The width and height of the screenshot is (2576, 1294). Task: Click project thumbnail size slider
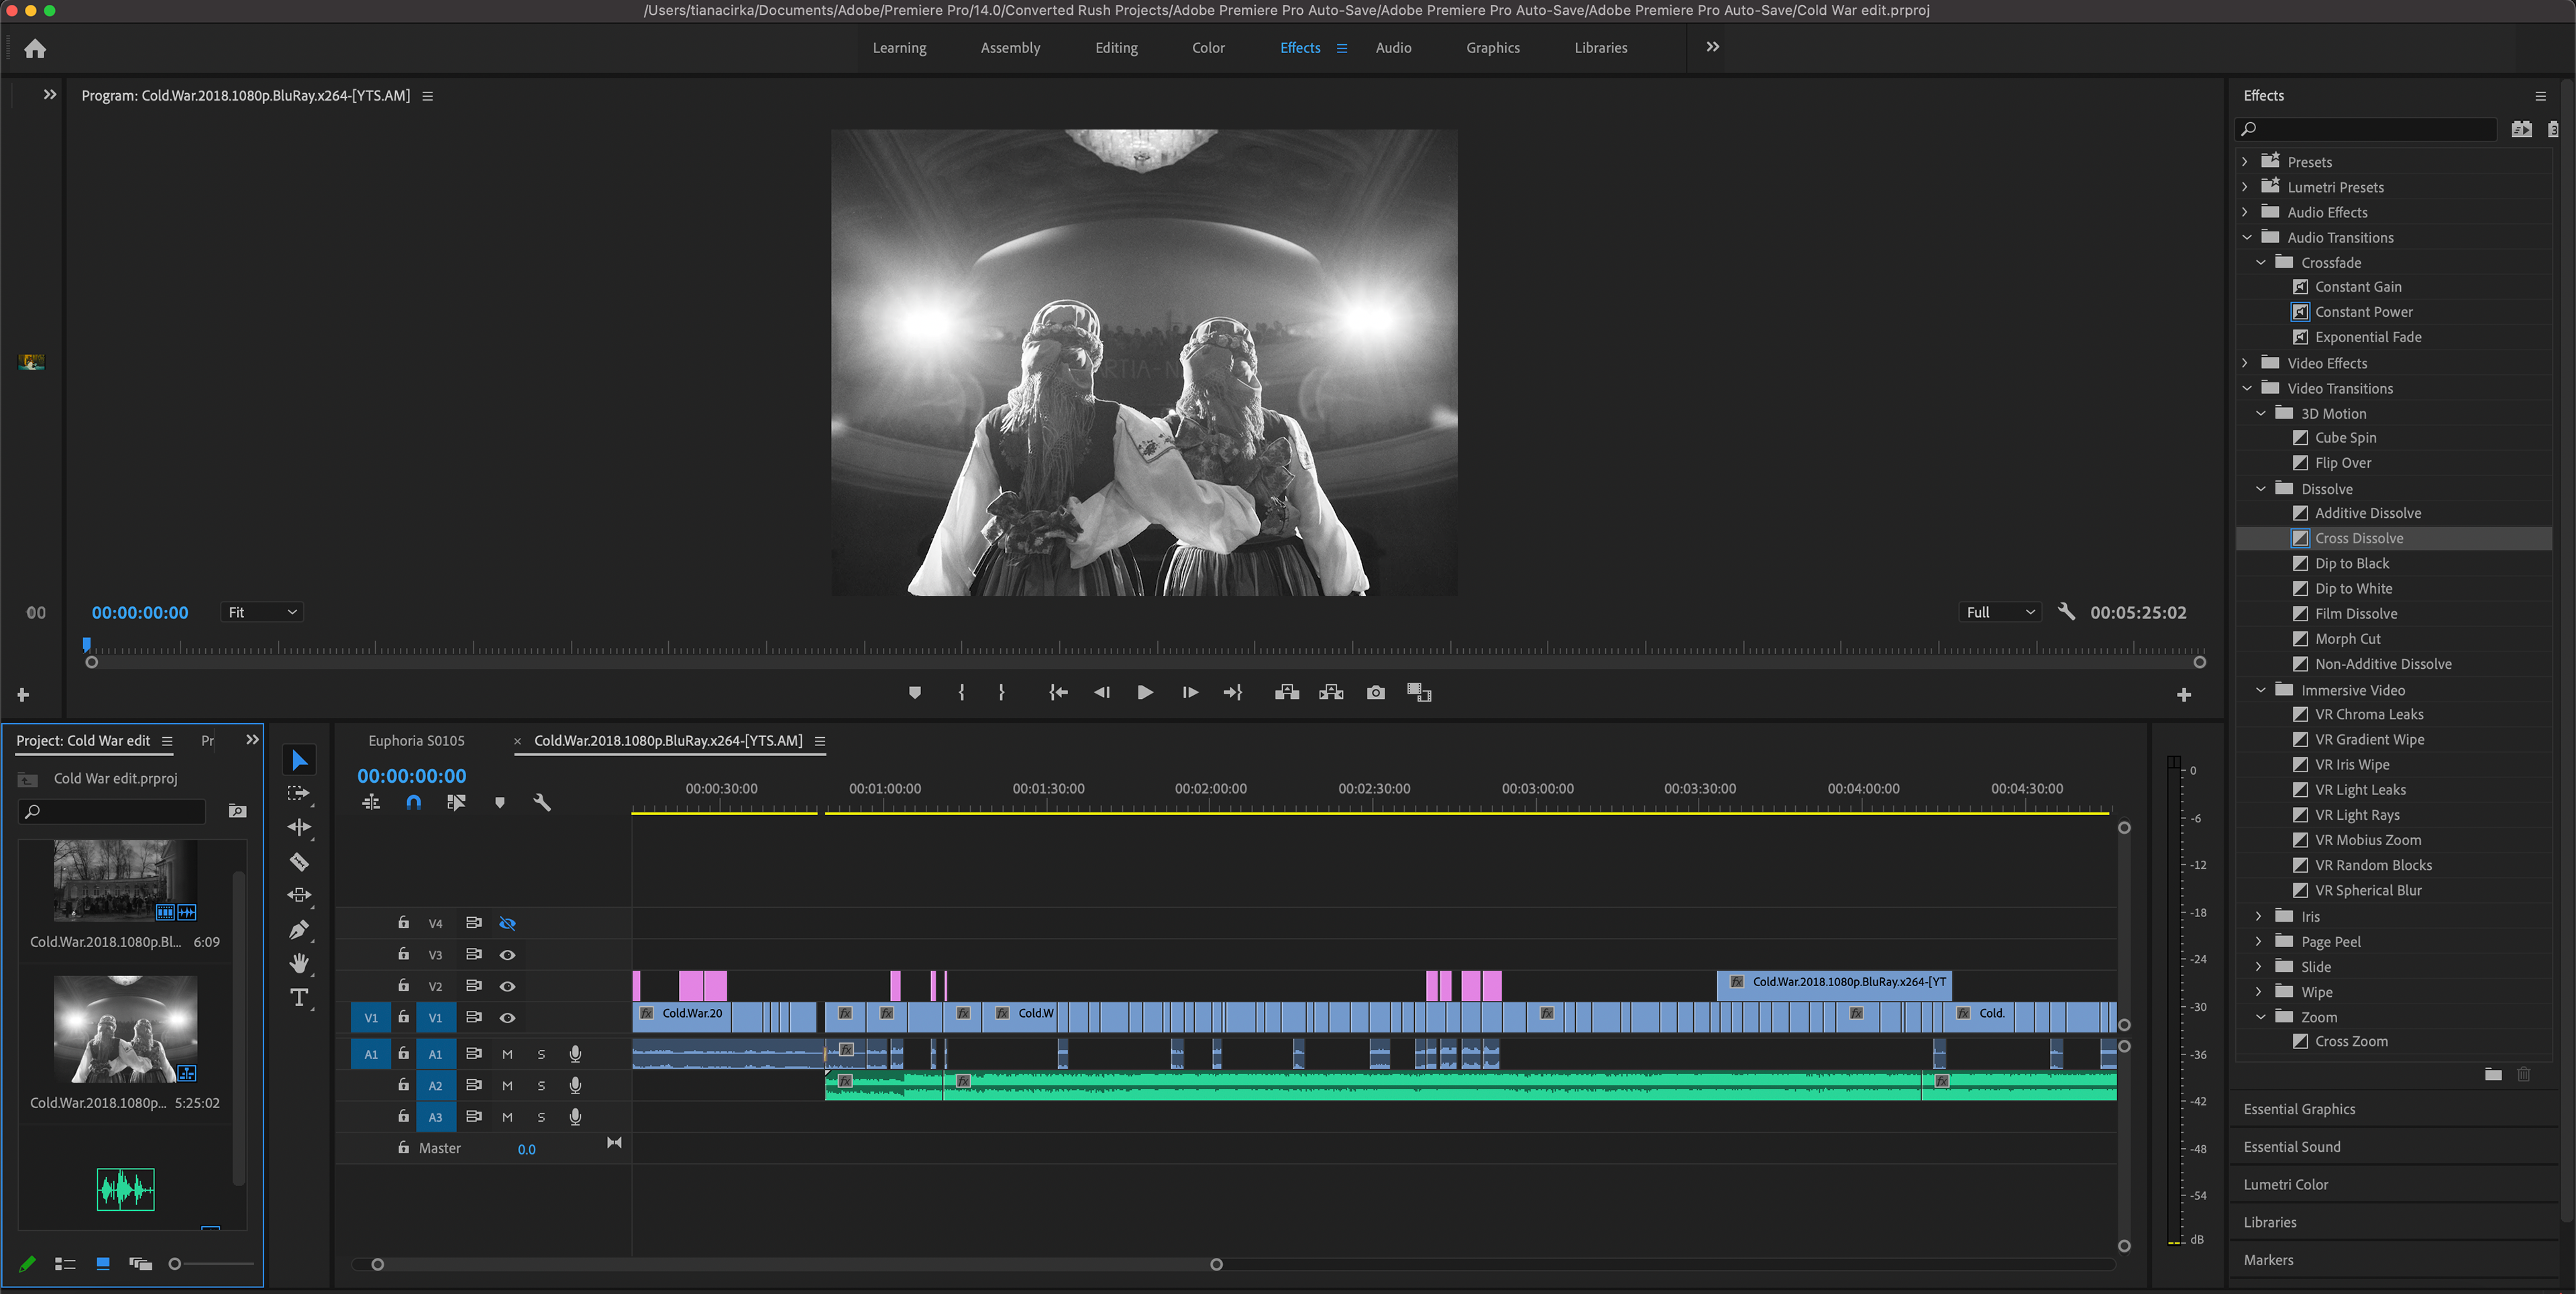[175, 1264]
